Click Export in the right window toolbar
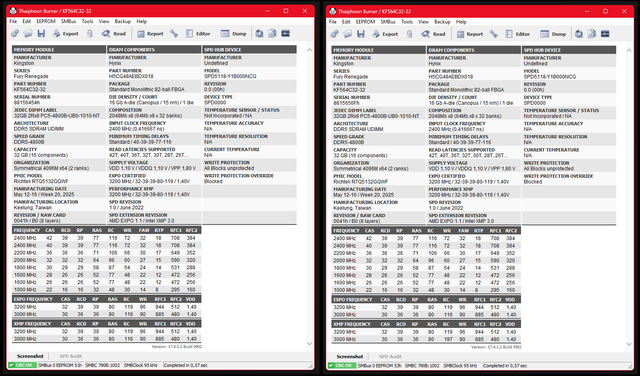 [385, 34]
